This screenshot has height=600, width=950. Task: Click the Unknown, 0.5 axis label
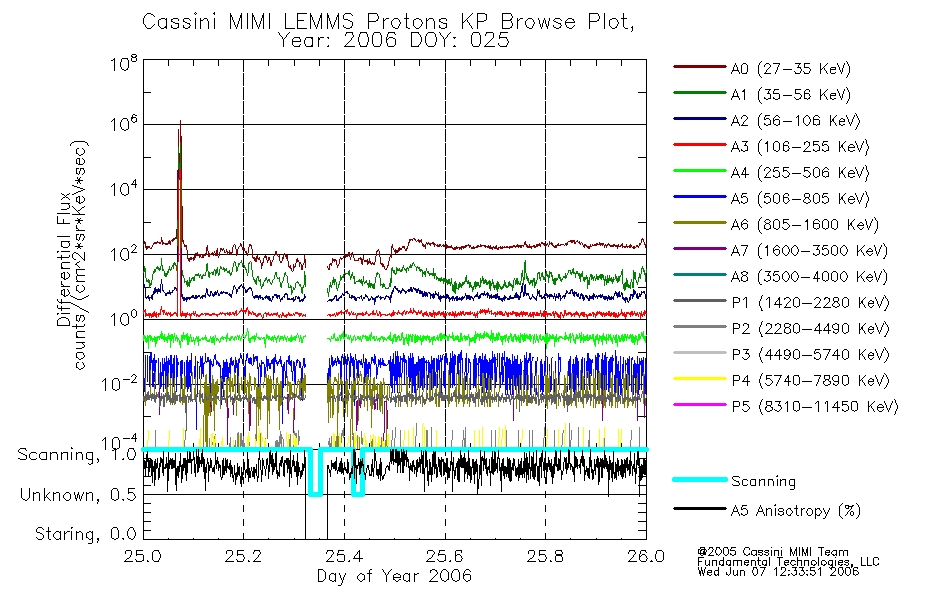pyautogui.click(x=78, y=495)
